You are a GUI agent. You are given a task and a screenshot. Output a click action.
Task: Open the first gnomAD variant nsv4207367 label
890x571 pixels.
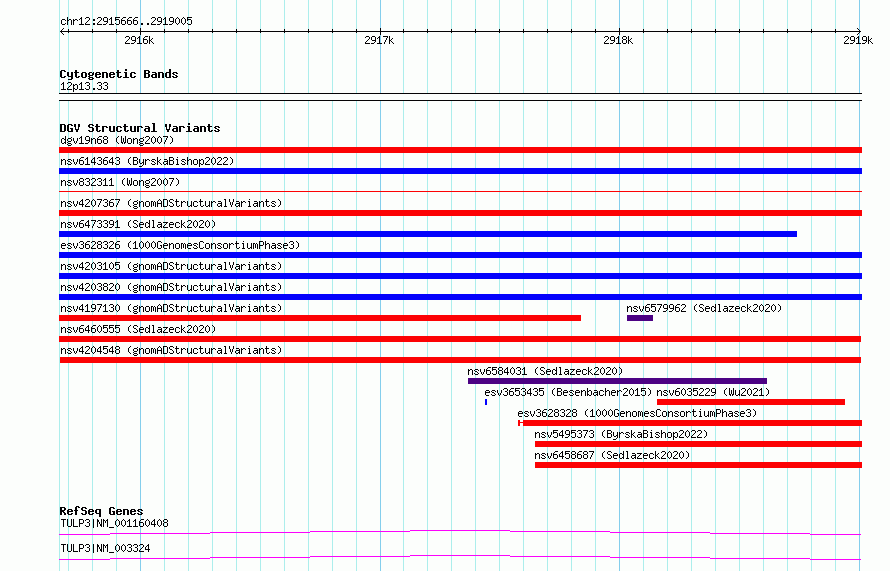point(171,203)
